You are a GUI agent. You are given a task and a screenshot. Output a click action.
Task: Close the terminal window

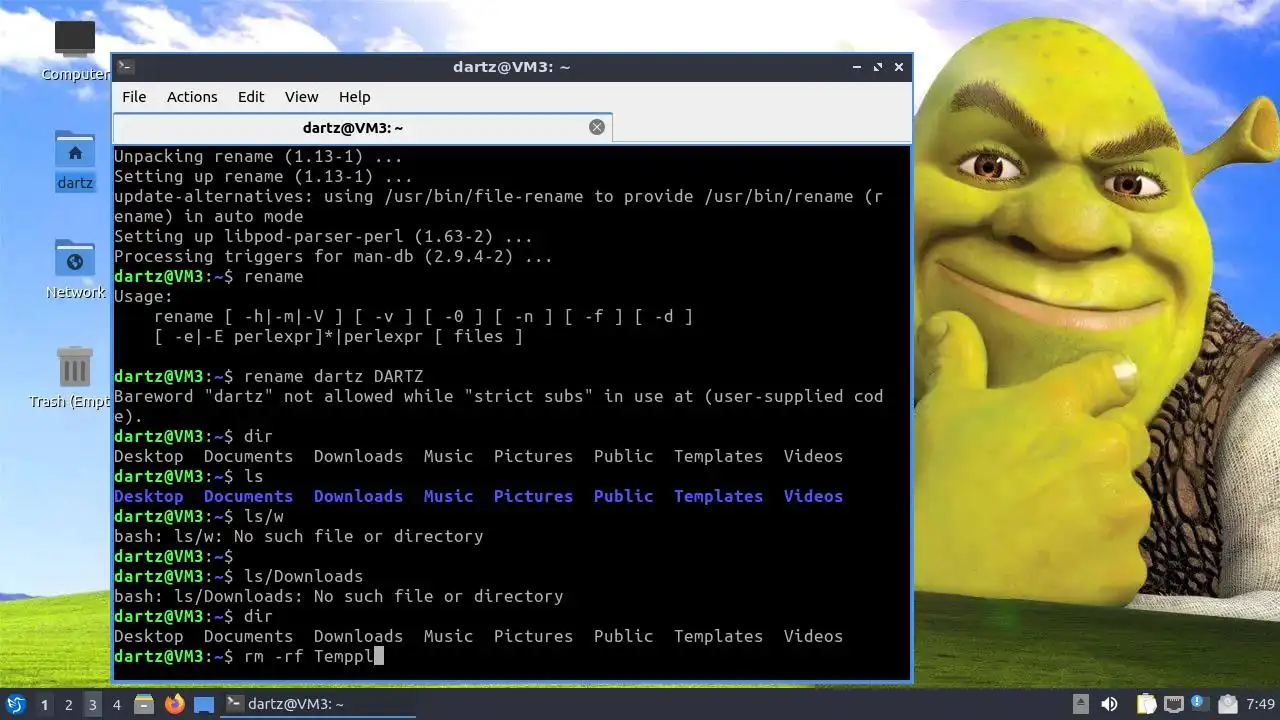(x=899, y=67)
